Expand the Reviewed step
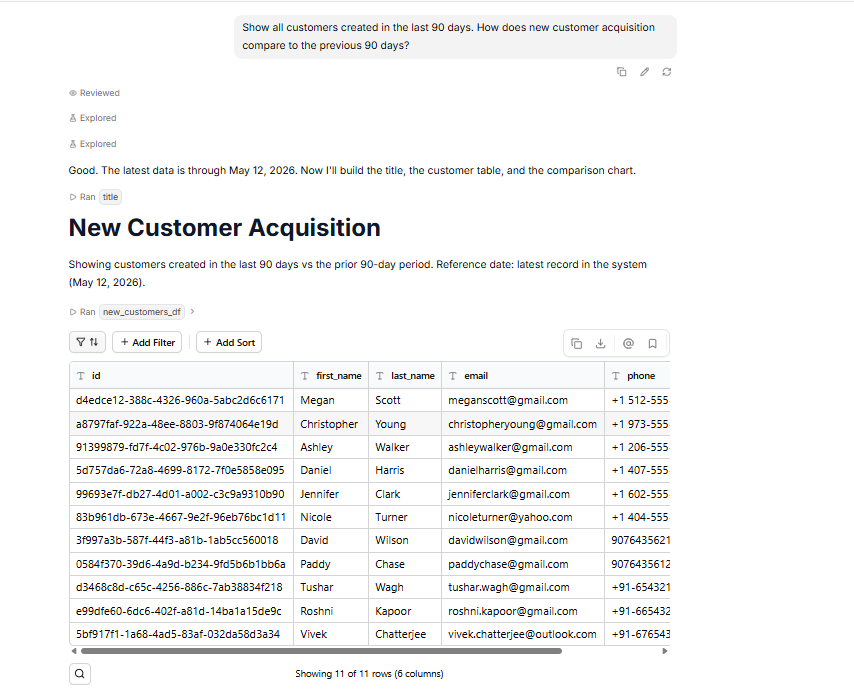 pos(94,93)
